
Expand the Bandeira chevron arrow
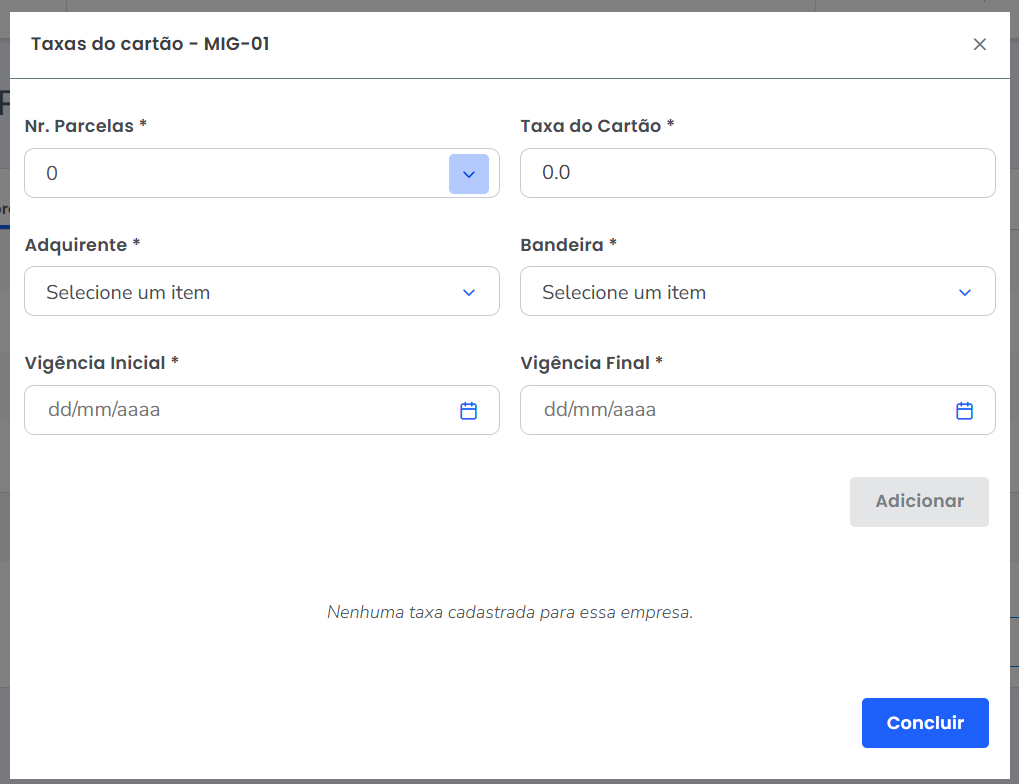pyautogui.click(x=964, y=292)
